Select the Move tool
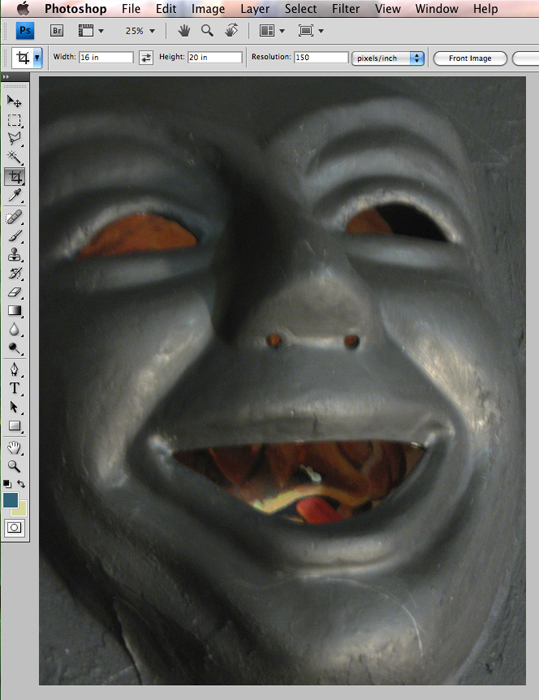The width and height of the screenshot is (539, 700). pyautogui.click(x=14, y=102)
